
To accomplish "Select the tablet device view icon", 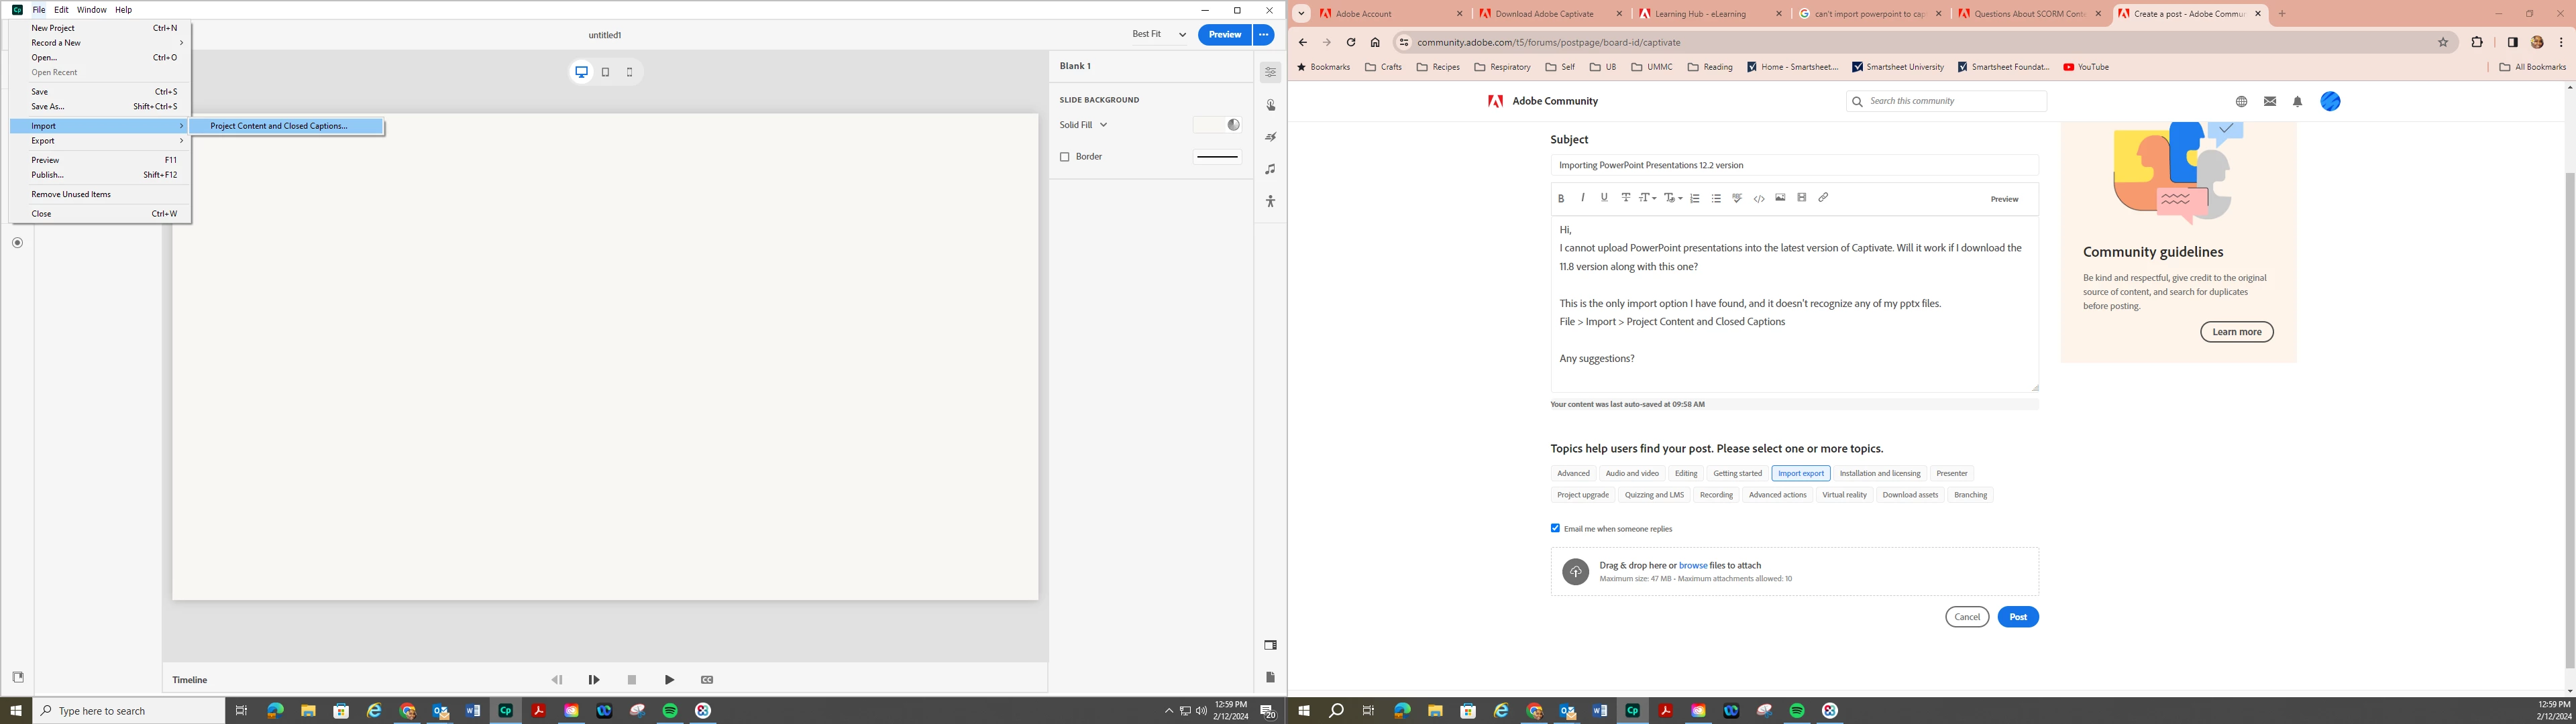I will (605, 72).
